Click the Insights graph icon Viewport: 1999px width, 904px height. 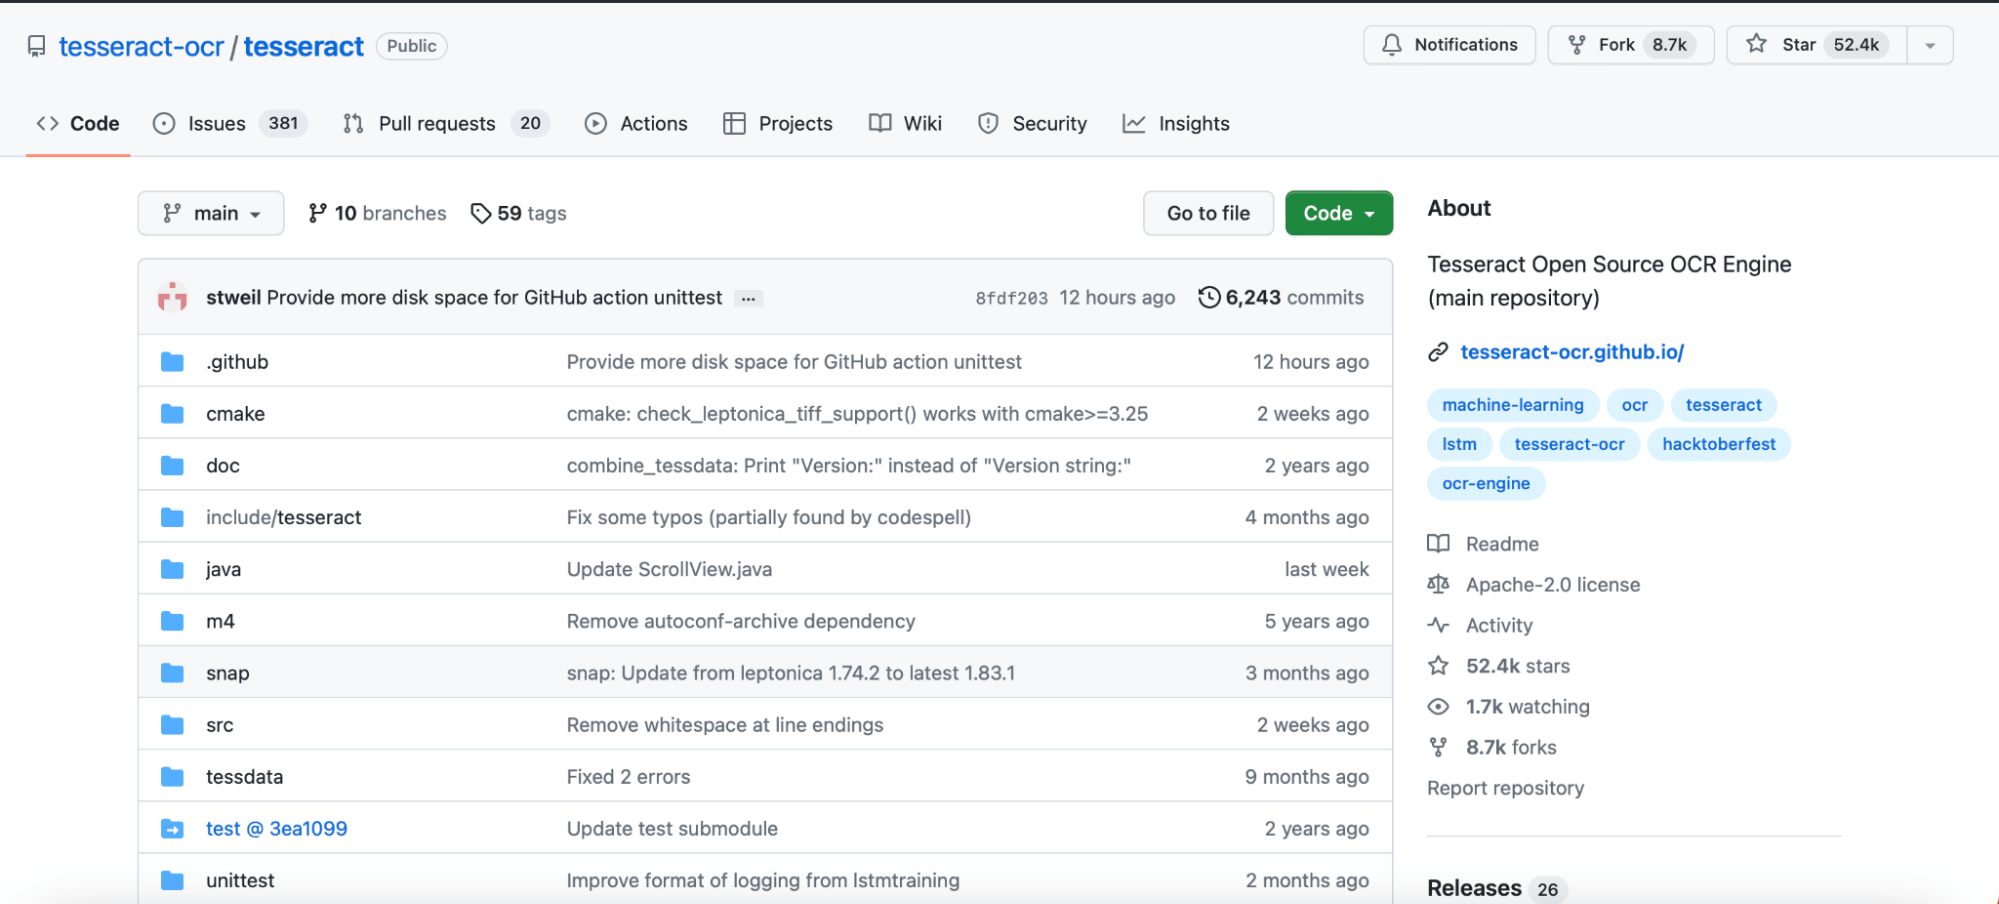tap(1134, 123)
